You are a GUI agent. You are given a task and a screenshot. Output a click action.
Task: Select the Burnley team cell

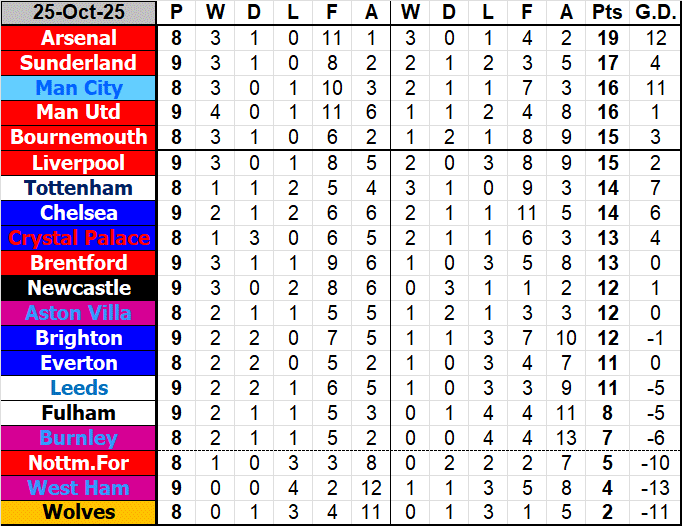pyautogui.click(x=79, y=438)
